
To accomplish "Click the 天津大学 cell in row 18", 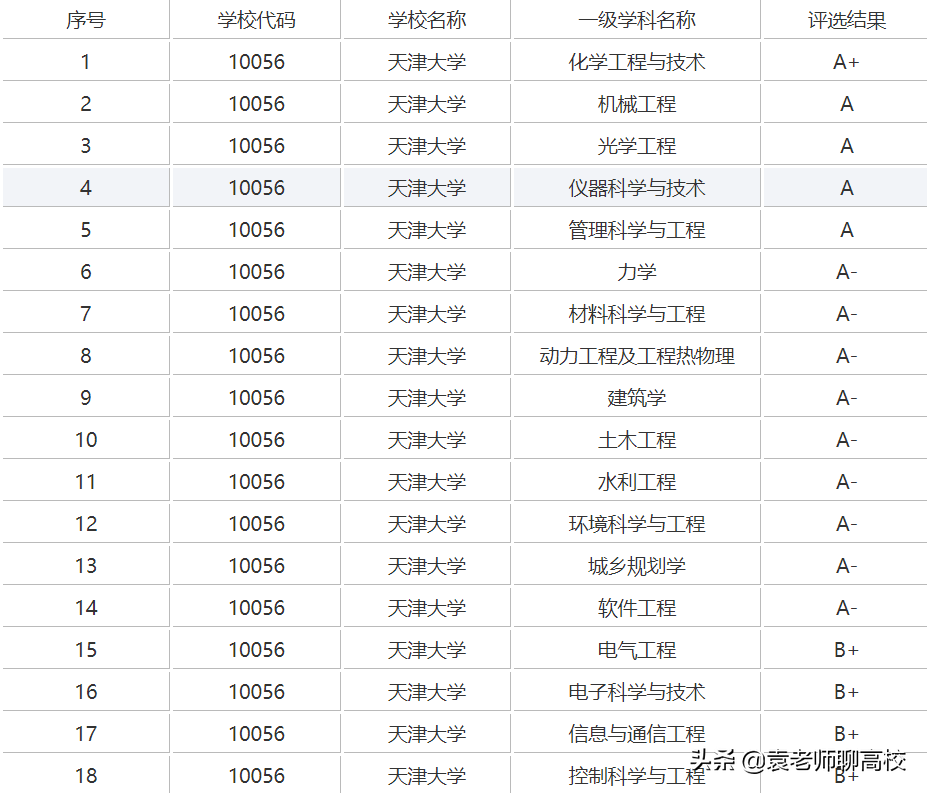I will [x=425, y=775].
